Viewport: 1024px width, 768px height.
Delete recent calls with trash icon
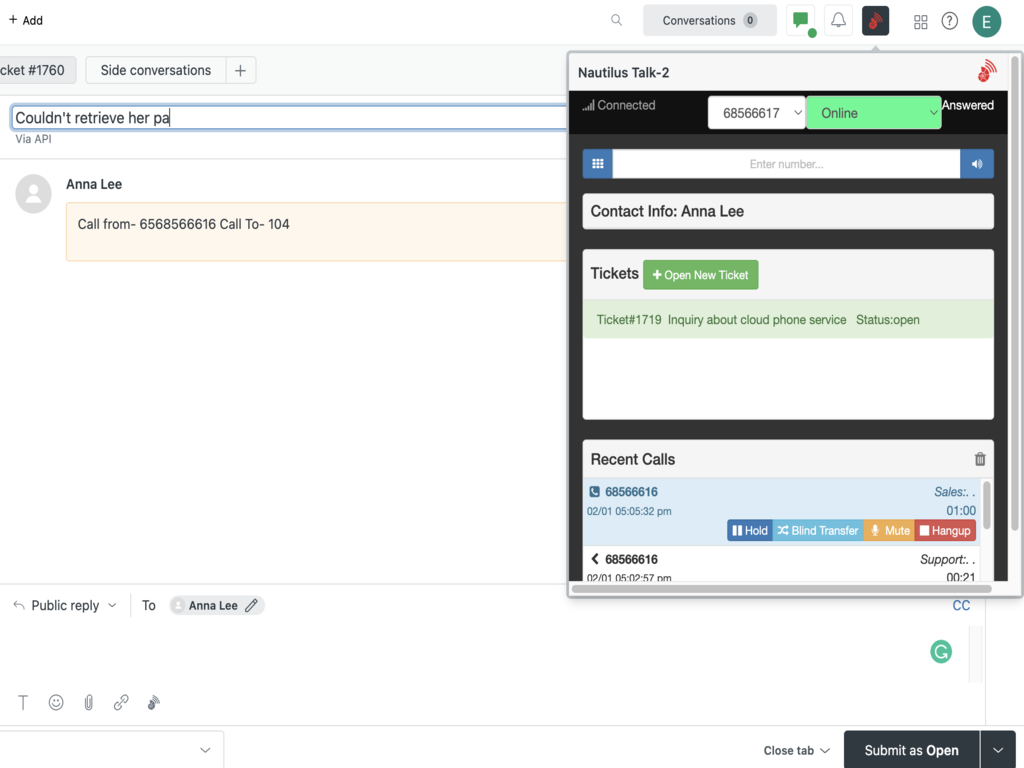pyautogui.click(x=980, y=459)
